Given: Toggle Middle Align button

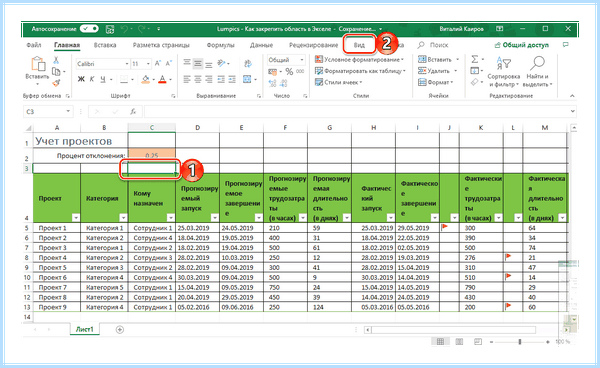Looking at the screenshot, I should tap(198, 64).
